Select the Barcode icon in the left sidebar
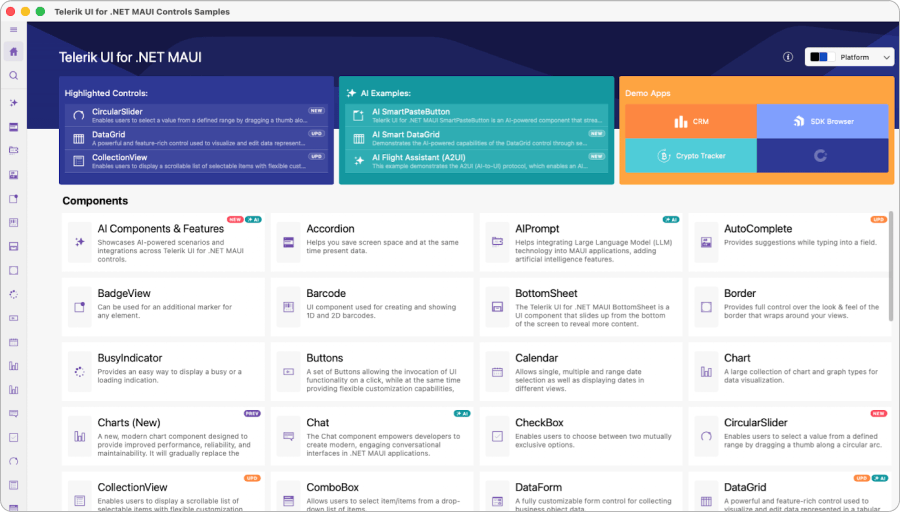 pyautogui.click(x=14, y=222)
